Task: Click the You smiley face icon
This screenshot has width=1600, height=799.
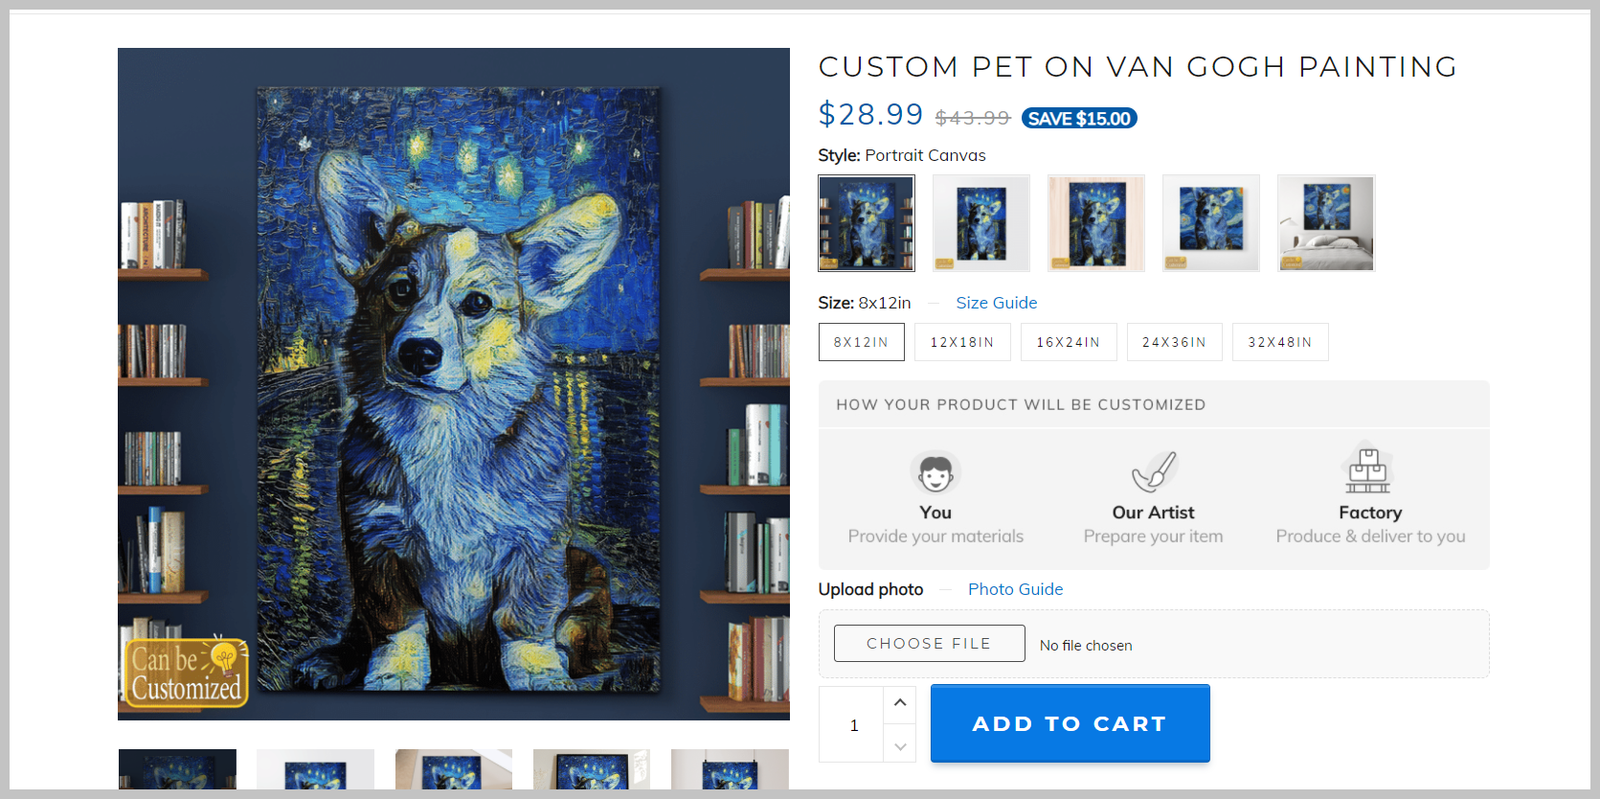Action: [x=935, y=473]
